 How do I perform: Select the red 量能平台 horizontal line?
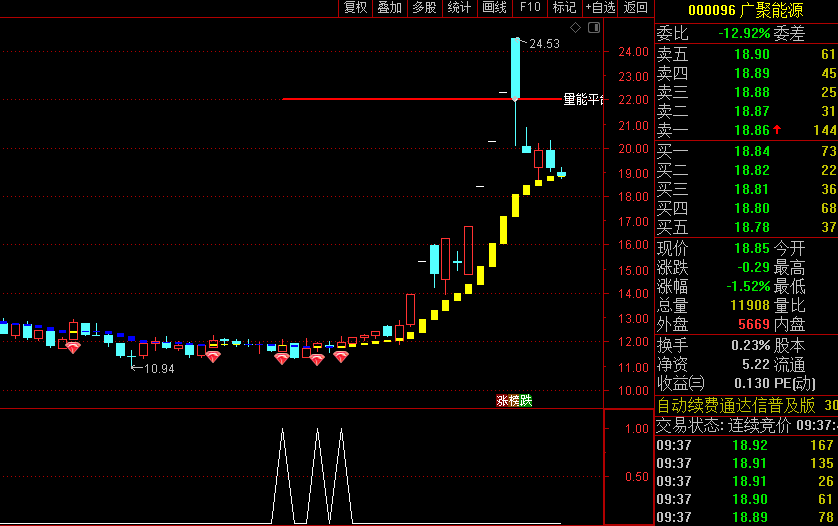coord(422,99)
